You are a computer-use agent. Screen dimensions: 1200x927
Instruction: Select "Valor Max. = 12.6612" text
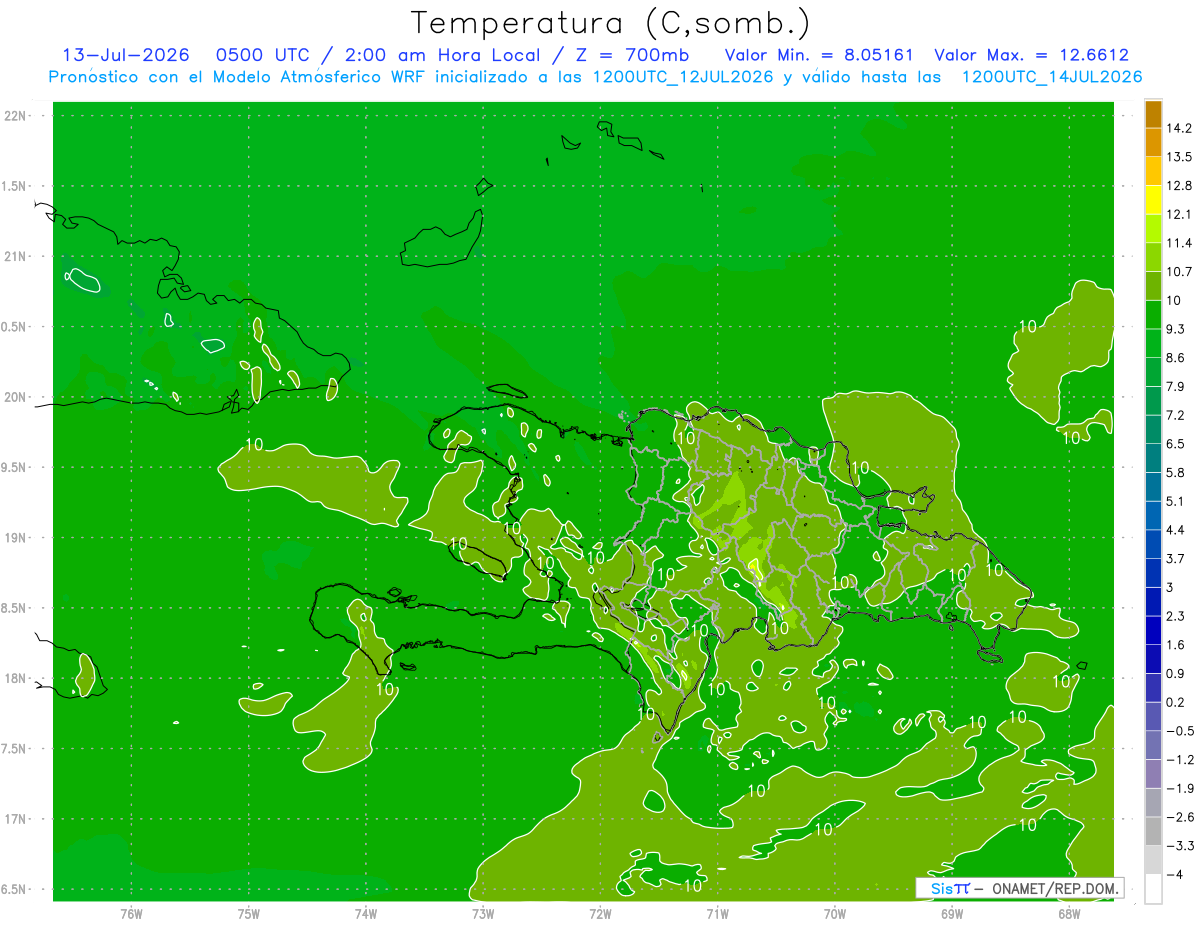(1032, 55)
